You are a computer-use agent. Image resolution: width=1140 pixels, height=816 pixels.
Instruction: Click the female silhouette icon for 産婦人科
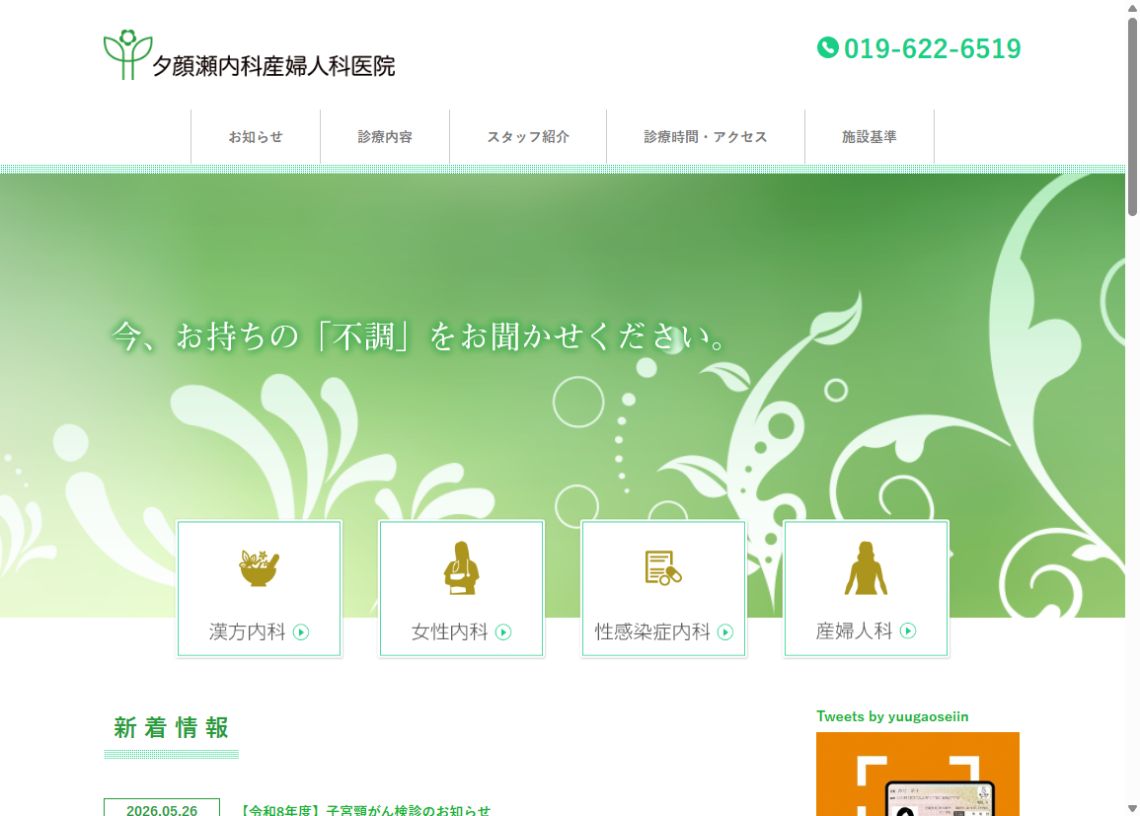pos(865,568)
